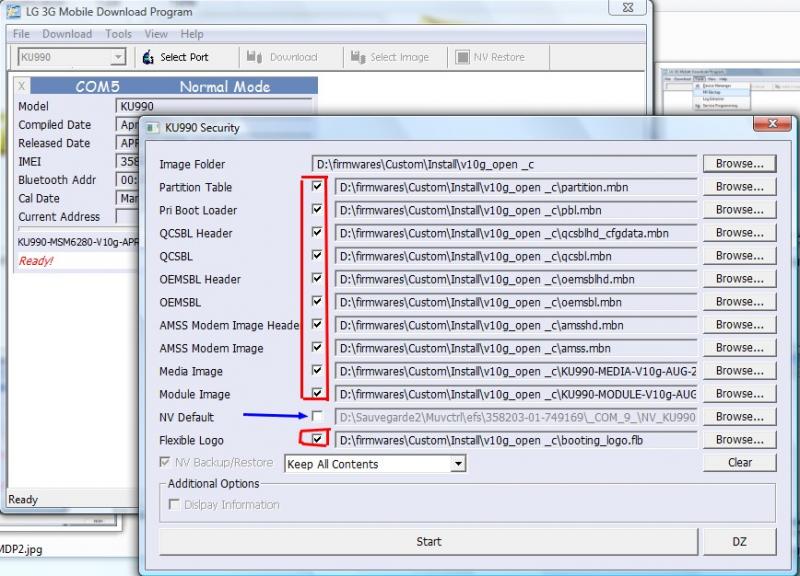Click the Clear button

[739, 462]
